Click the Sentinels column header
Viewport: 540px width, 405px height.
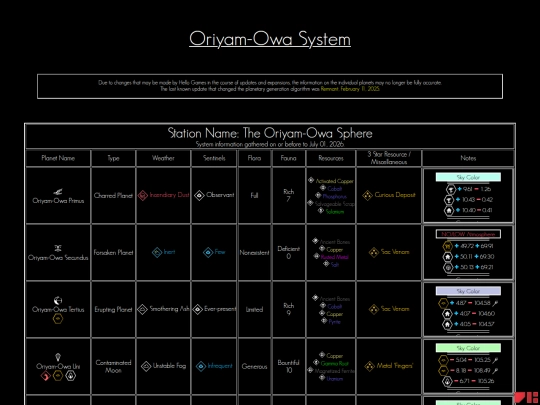214,158
